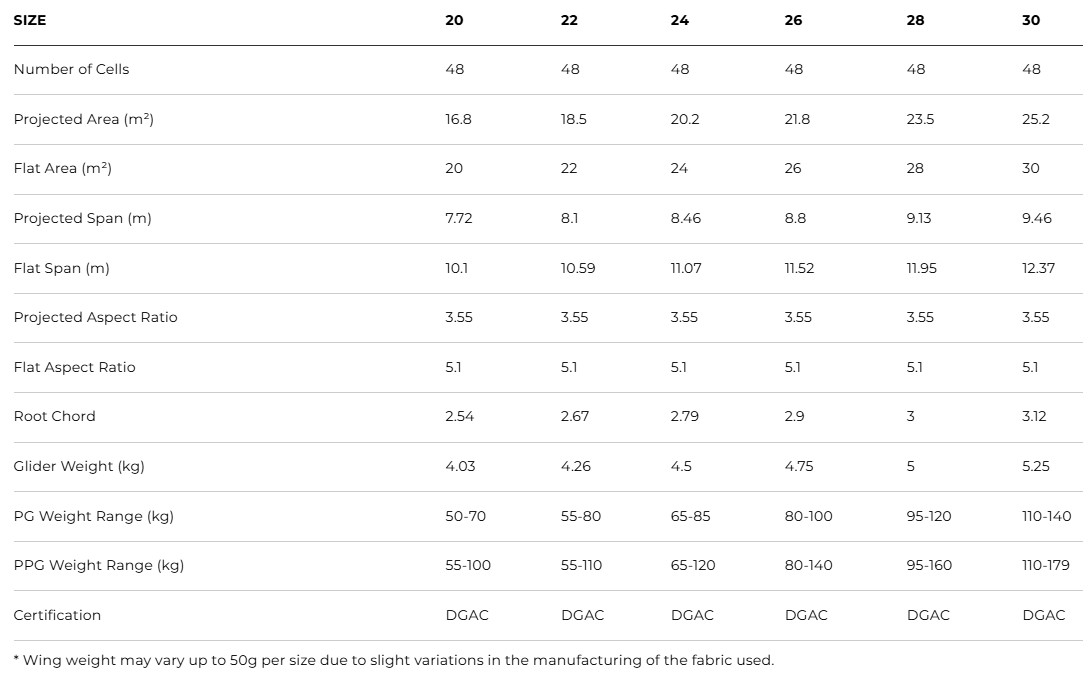Image resolution: width=1083 pixels, height=687 pixels.
Task: Select the Root Chord row label
Action: click(x=54, y=416)
